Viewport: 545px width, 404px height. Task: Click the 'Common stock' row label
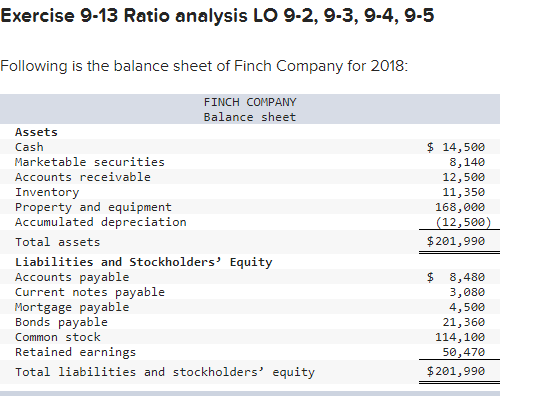58,337
